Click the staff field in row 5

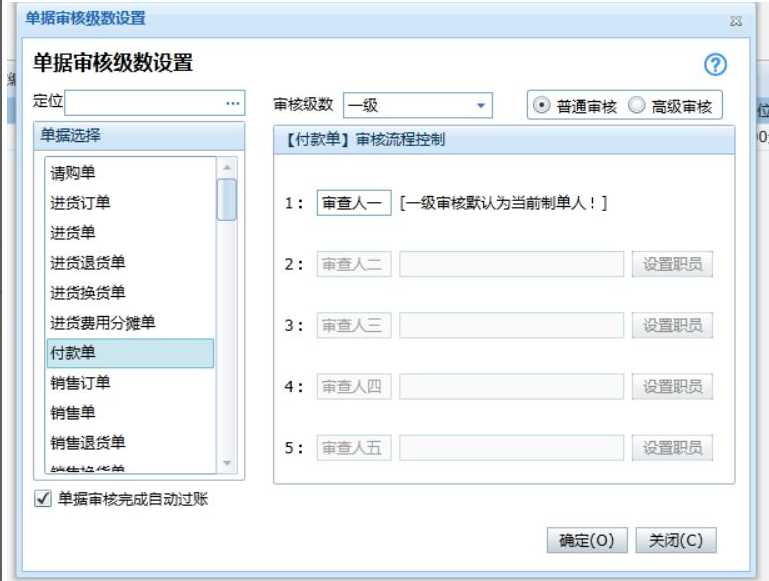[x=512, y=448]
